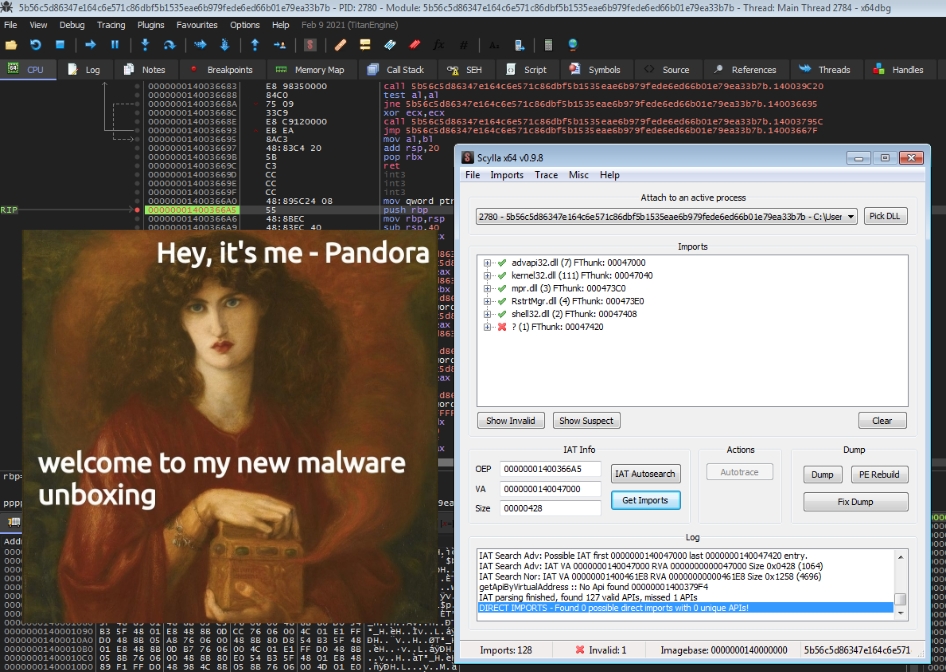Switch to the Call Stack tab

coord(396,69)
